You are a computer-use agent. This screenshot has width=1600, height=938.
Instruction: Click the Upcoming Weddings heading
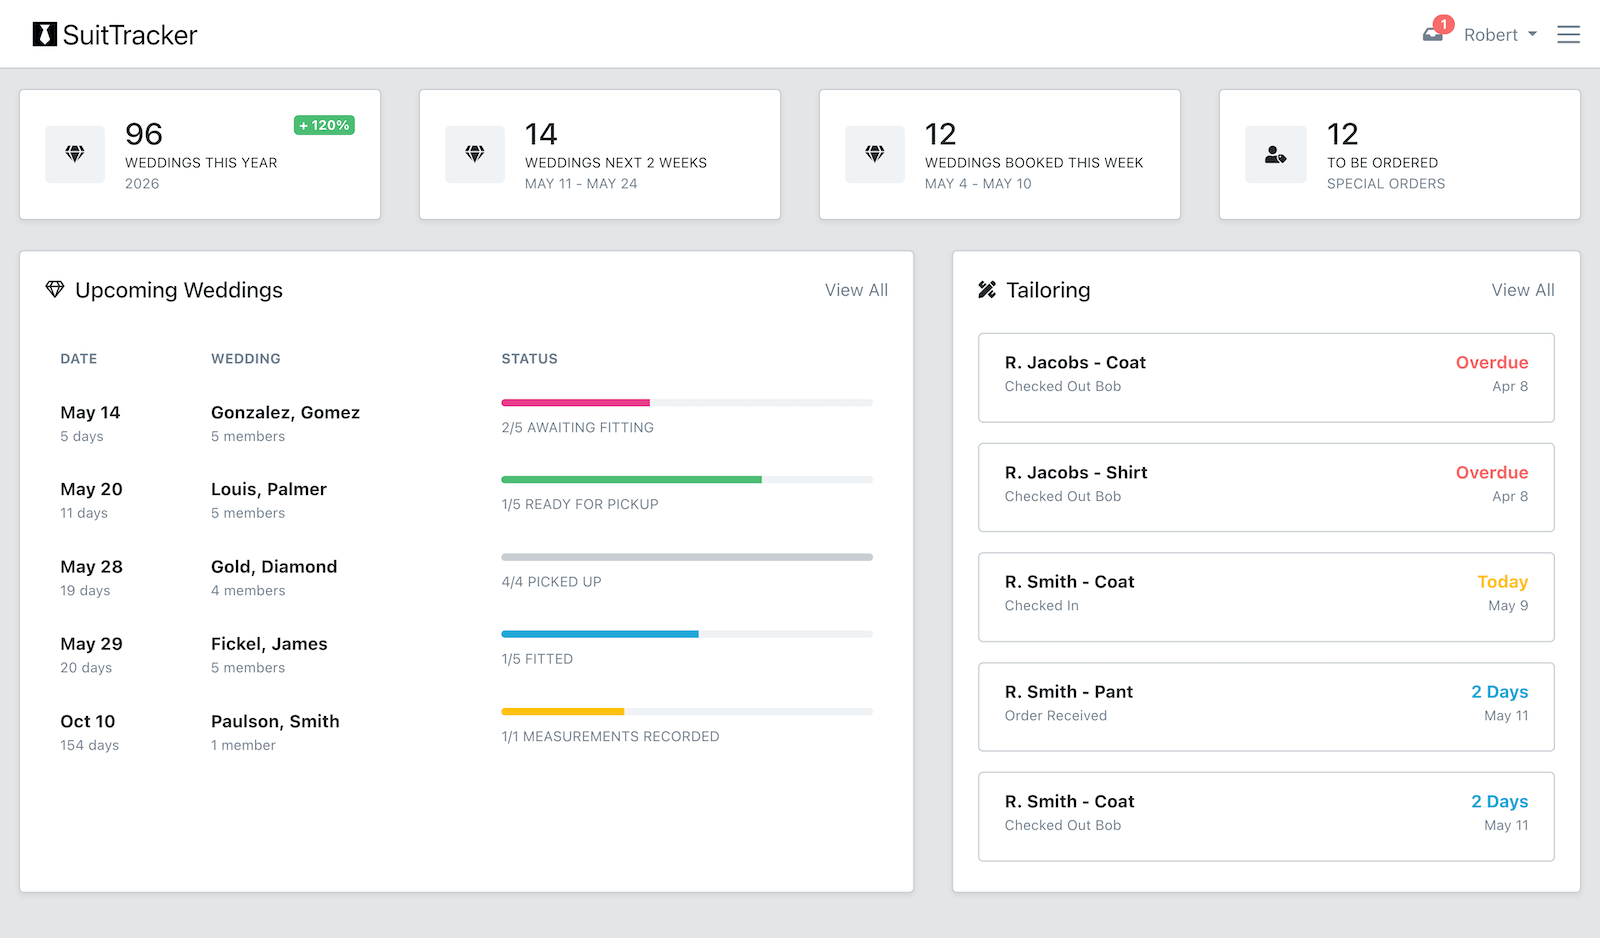pos(179,290)
